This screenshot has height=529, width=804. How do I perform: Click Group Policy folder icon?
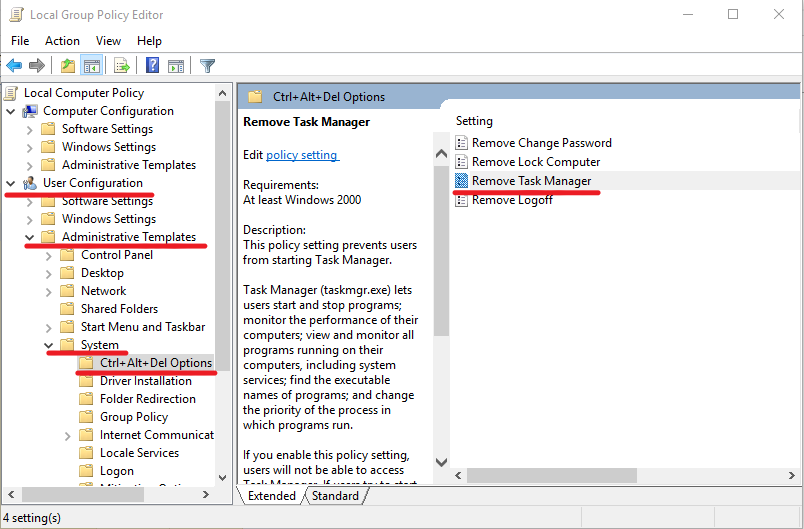(x=86, y=417)
